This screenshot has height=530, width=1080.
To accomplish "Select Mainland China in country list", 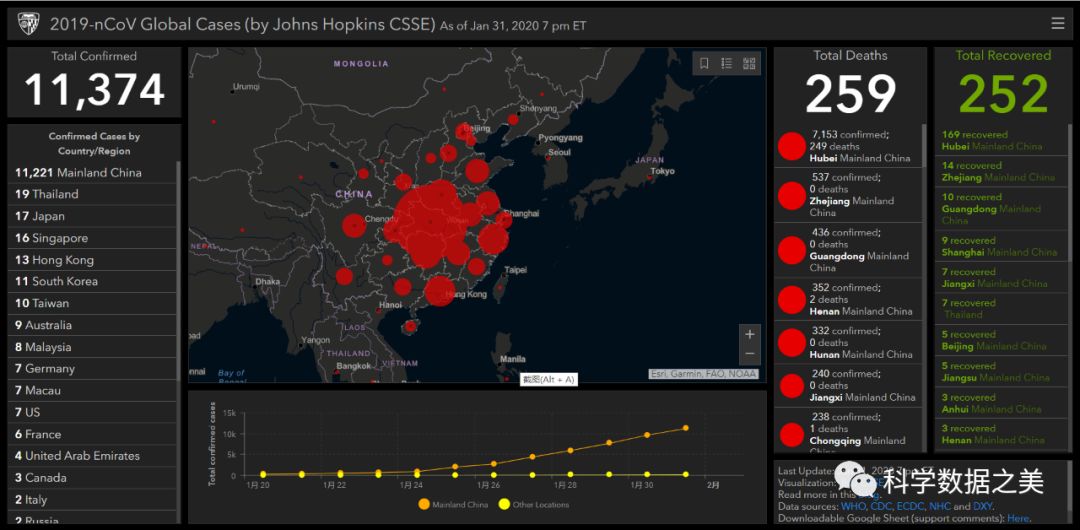I will [x=78, y=172].
